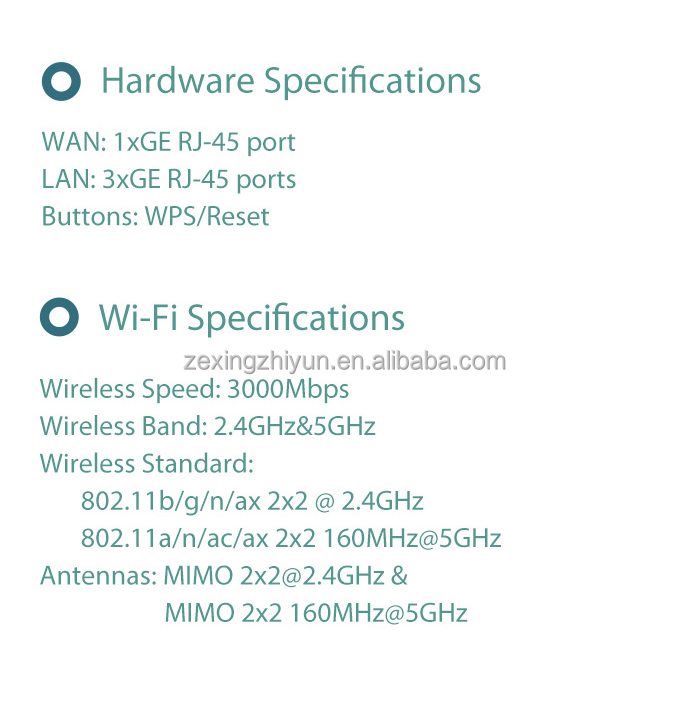
Task: Click the WPS/Reset value text
Action: [x=207, y=217]
